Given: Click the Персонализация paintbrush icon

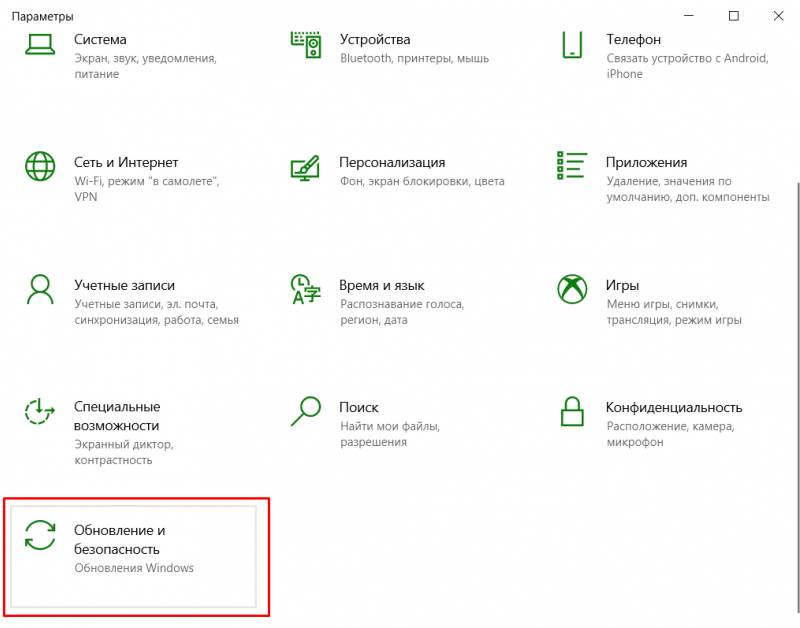Looking at the screenshot, I should (305, 168).
